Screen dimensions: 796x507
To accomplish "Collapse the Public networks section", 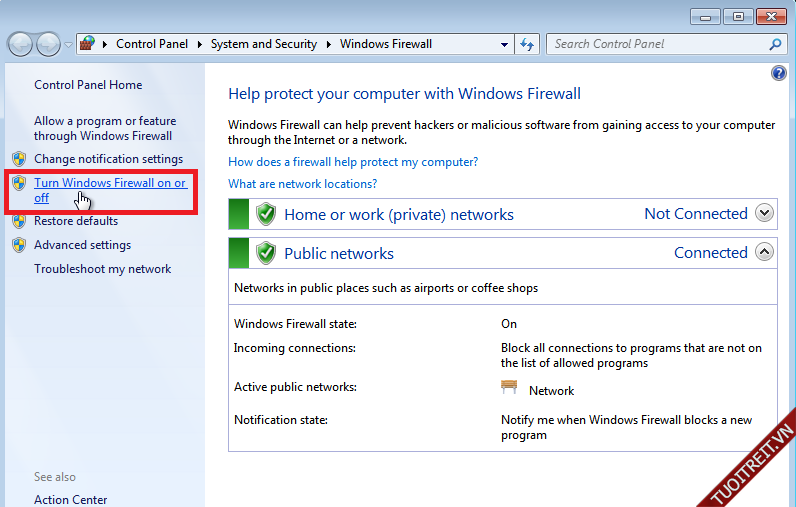I will 765,252.
